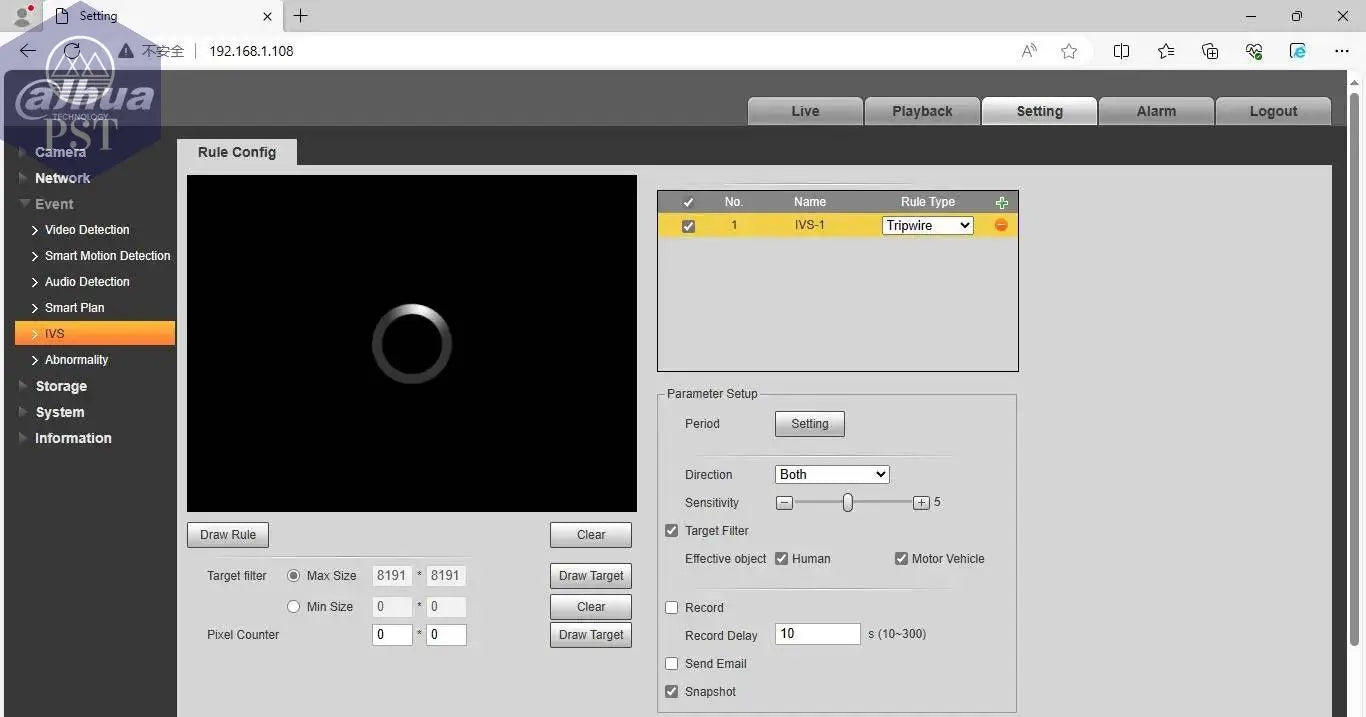
Task: Toggle the Send Email checkbox
Action: (x=672, y=664)
